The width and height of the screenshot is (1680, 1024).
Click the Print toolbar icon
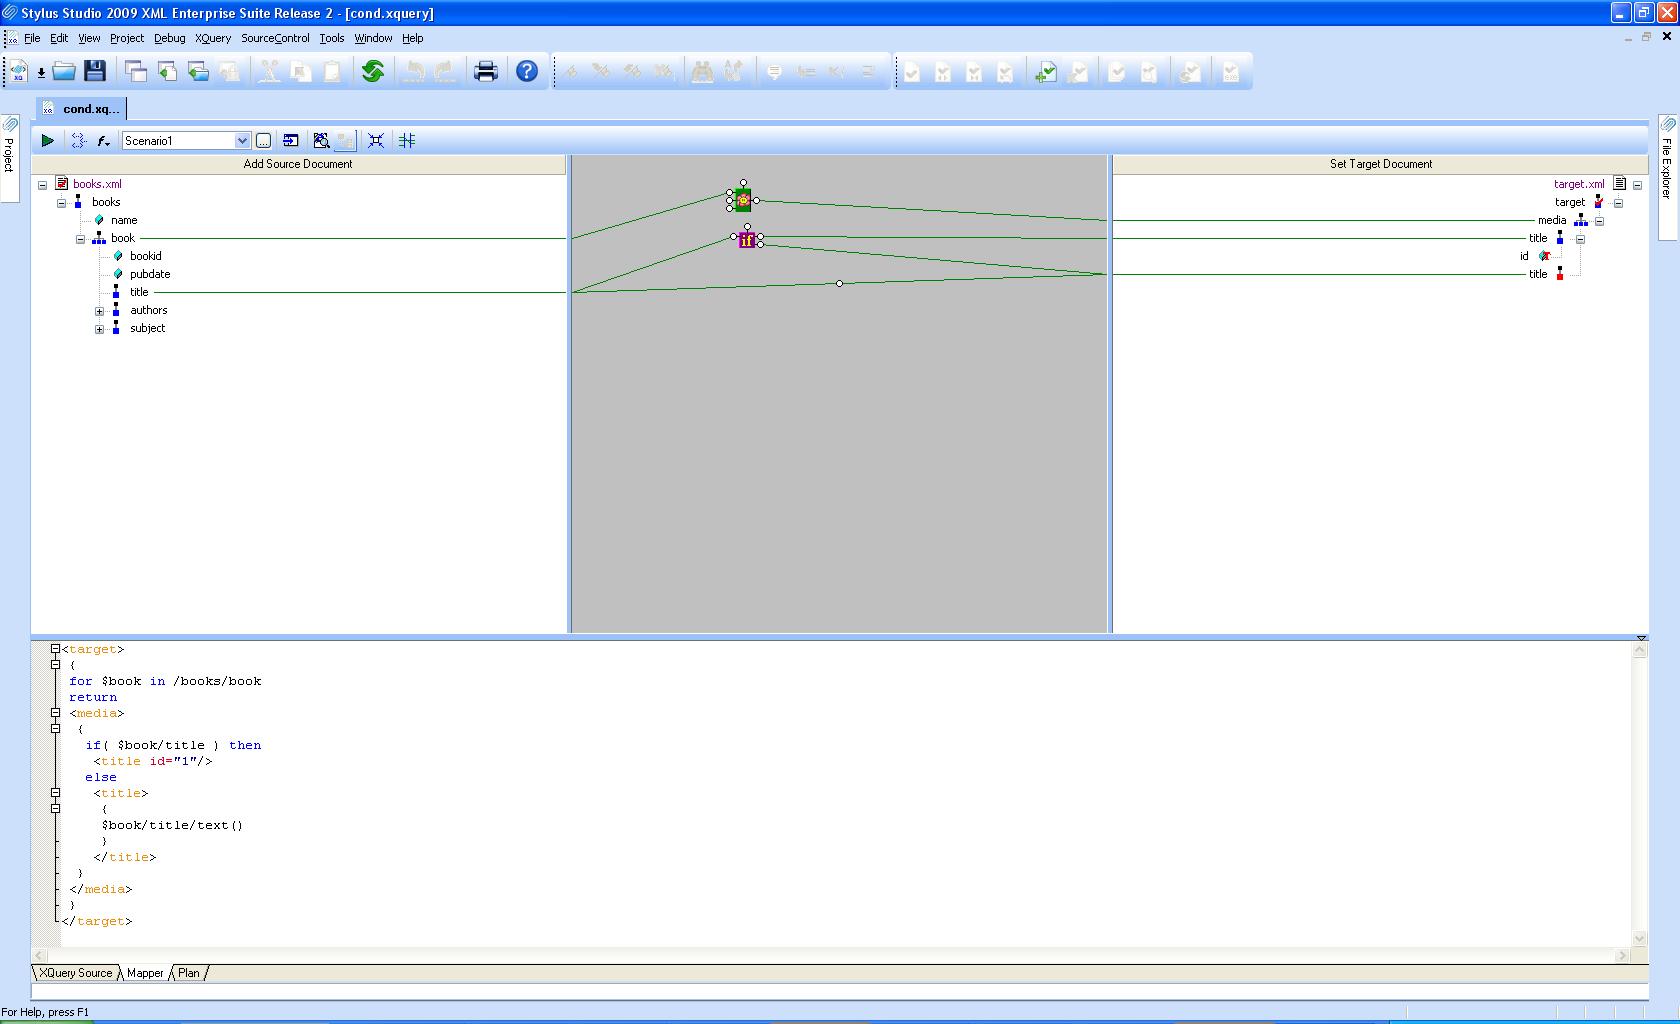point(485,71)
